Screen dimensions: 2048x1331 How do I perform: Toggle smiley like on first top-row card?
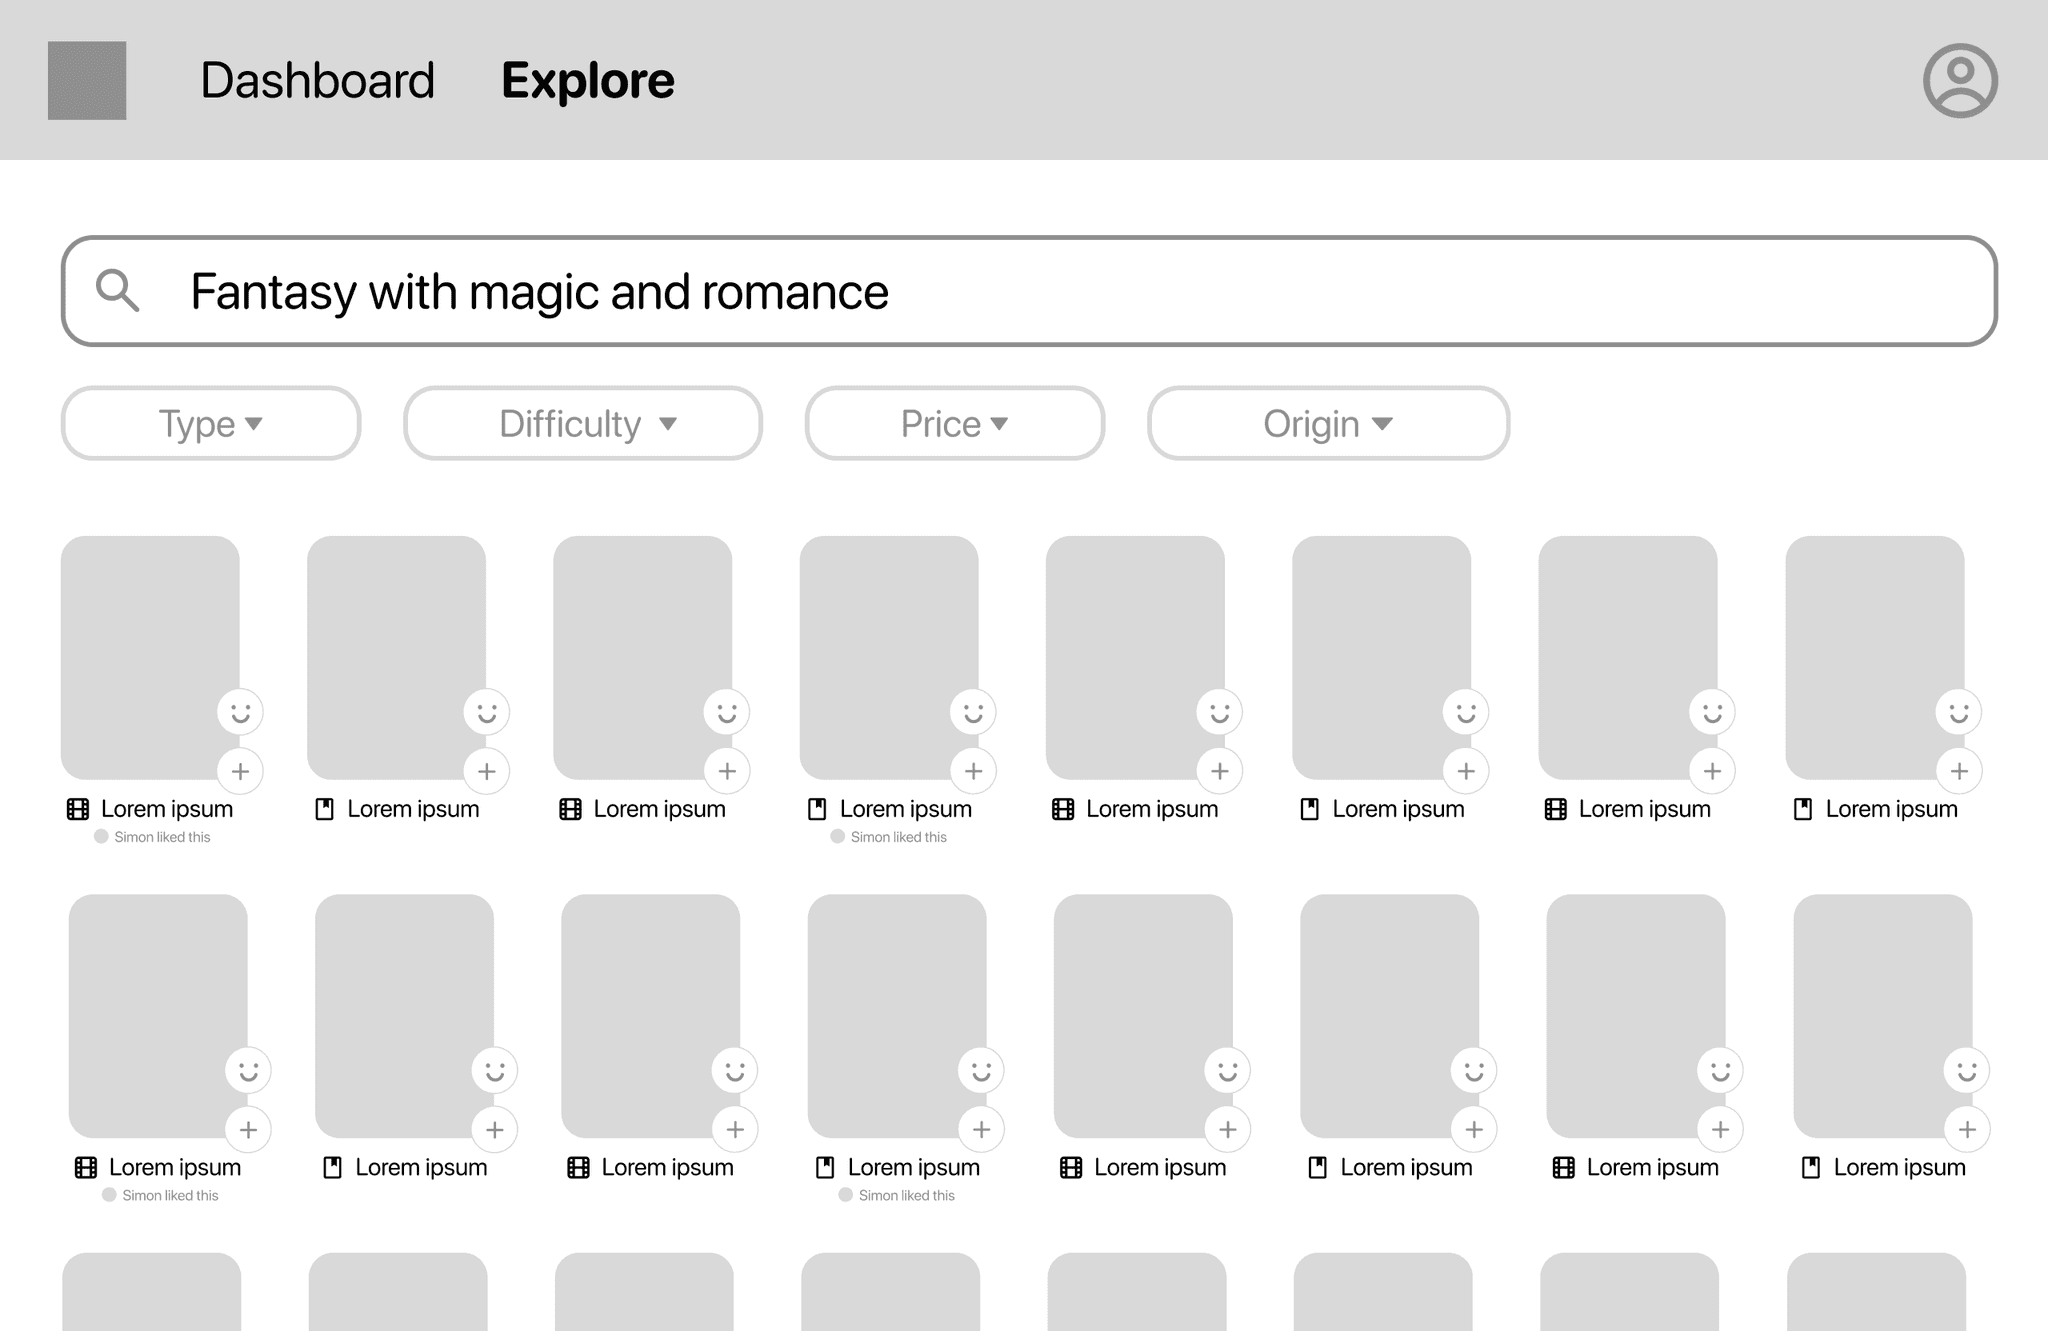[240, 713]
